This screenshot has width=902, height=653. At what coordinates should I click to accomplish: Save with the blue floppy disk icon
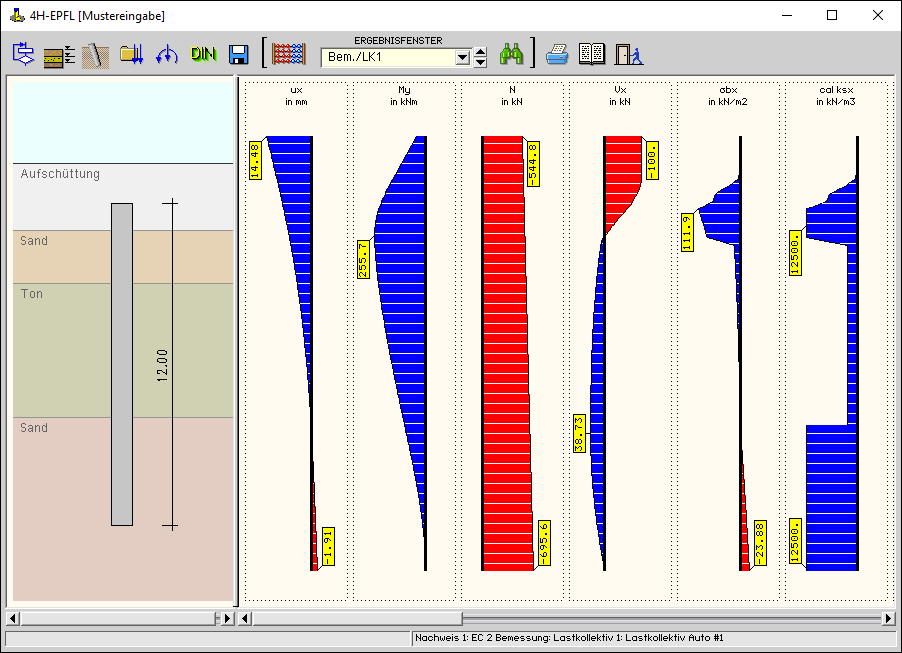(238, 54)
